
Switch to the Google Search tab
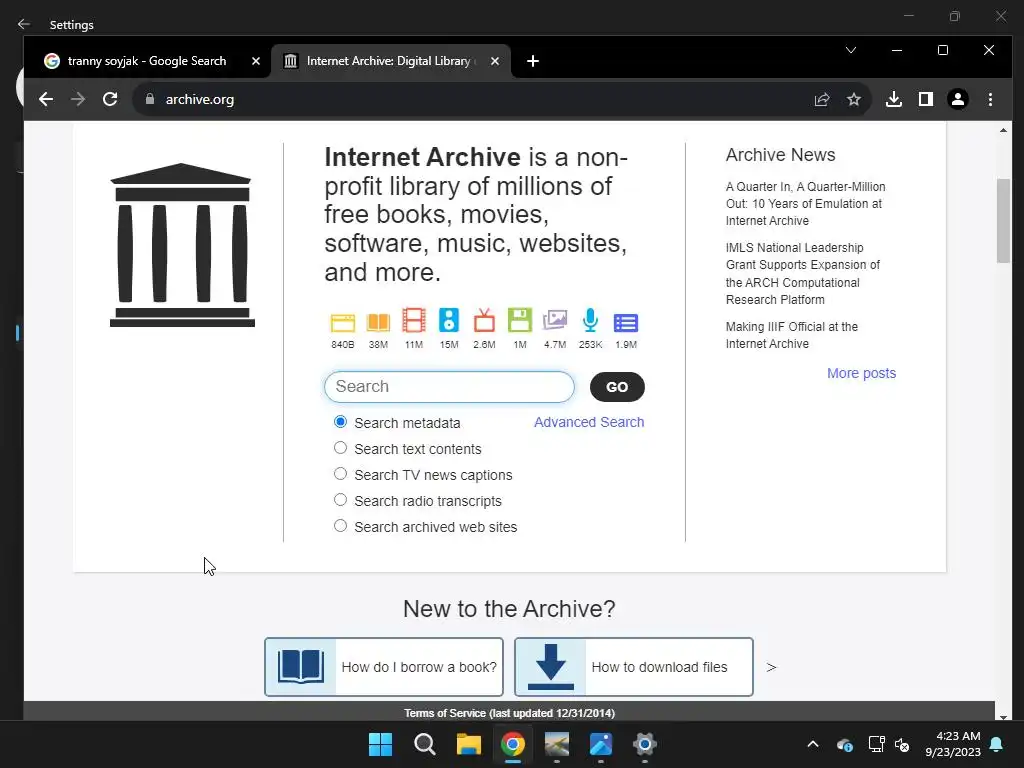(x=147, y=61)
